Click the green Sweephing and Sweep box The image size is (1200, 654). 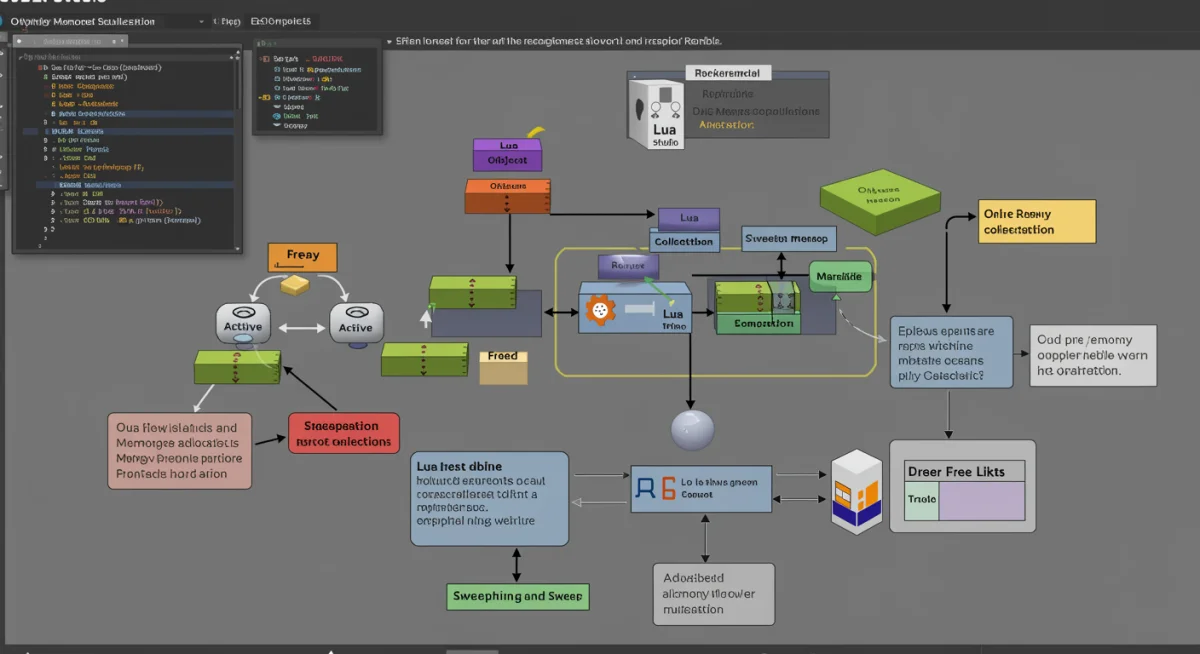pyautogui.click(x=516, y=596)
